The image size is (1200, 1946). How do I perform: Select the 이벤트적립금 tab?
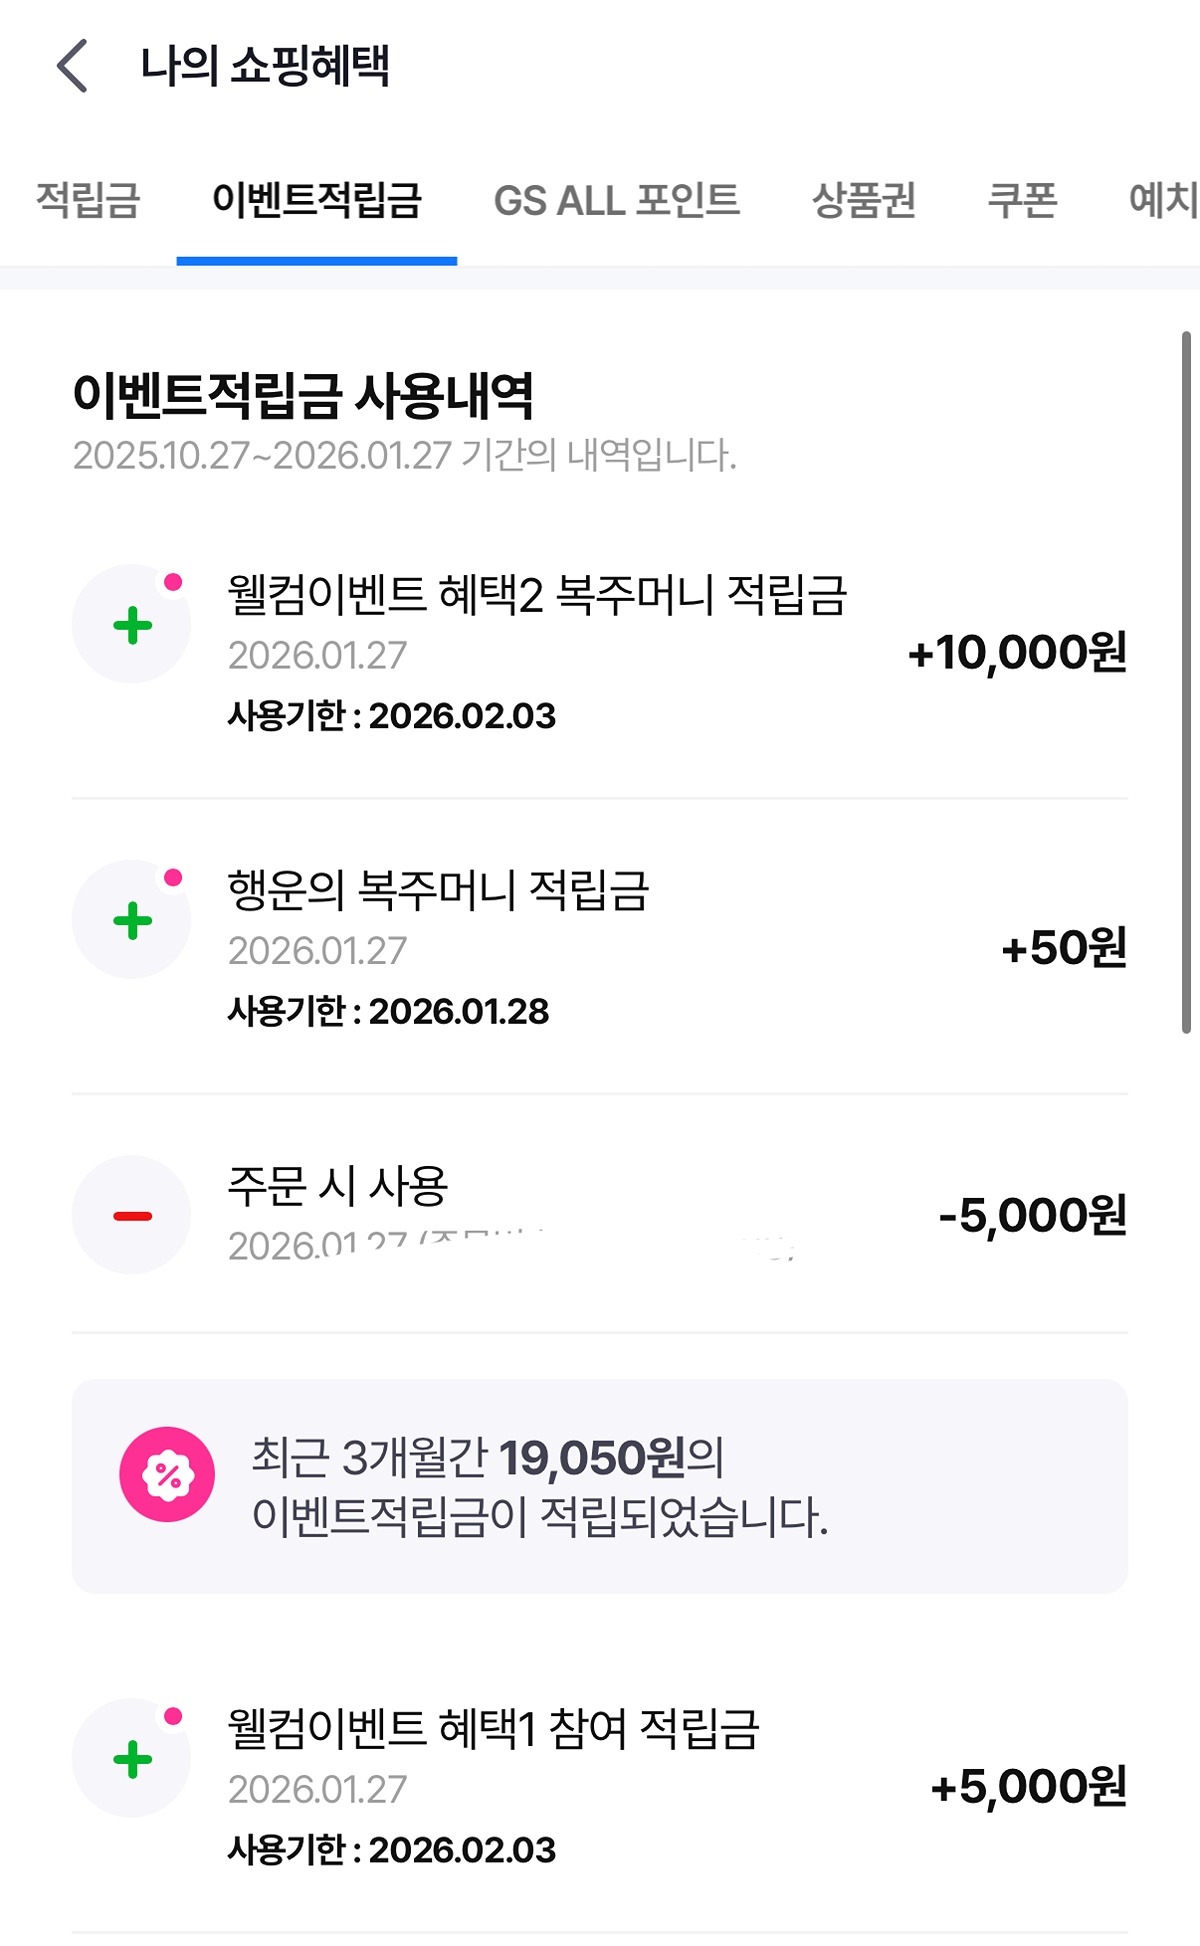click(317, 199)
